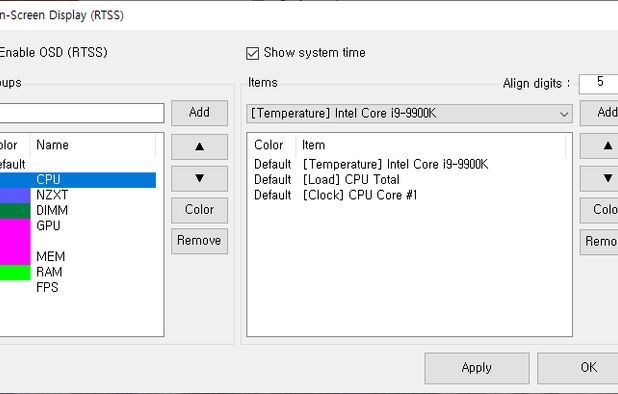Select the GPU group row

tap(78, 226)
